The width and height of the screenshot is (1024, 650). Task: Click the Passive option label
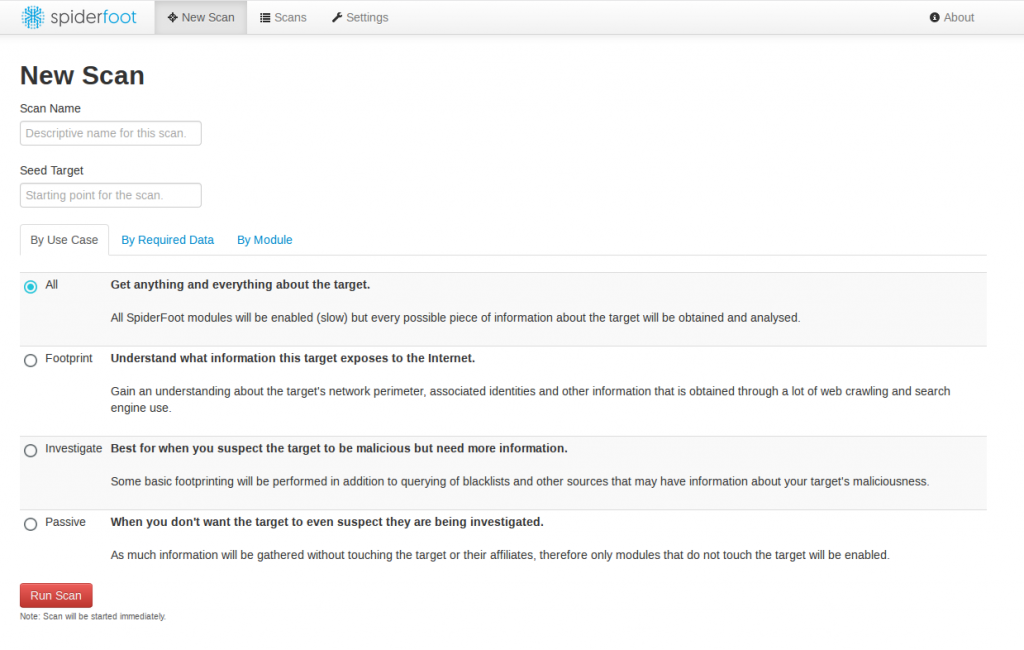(x=65, y=522)
